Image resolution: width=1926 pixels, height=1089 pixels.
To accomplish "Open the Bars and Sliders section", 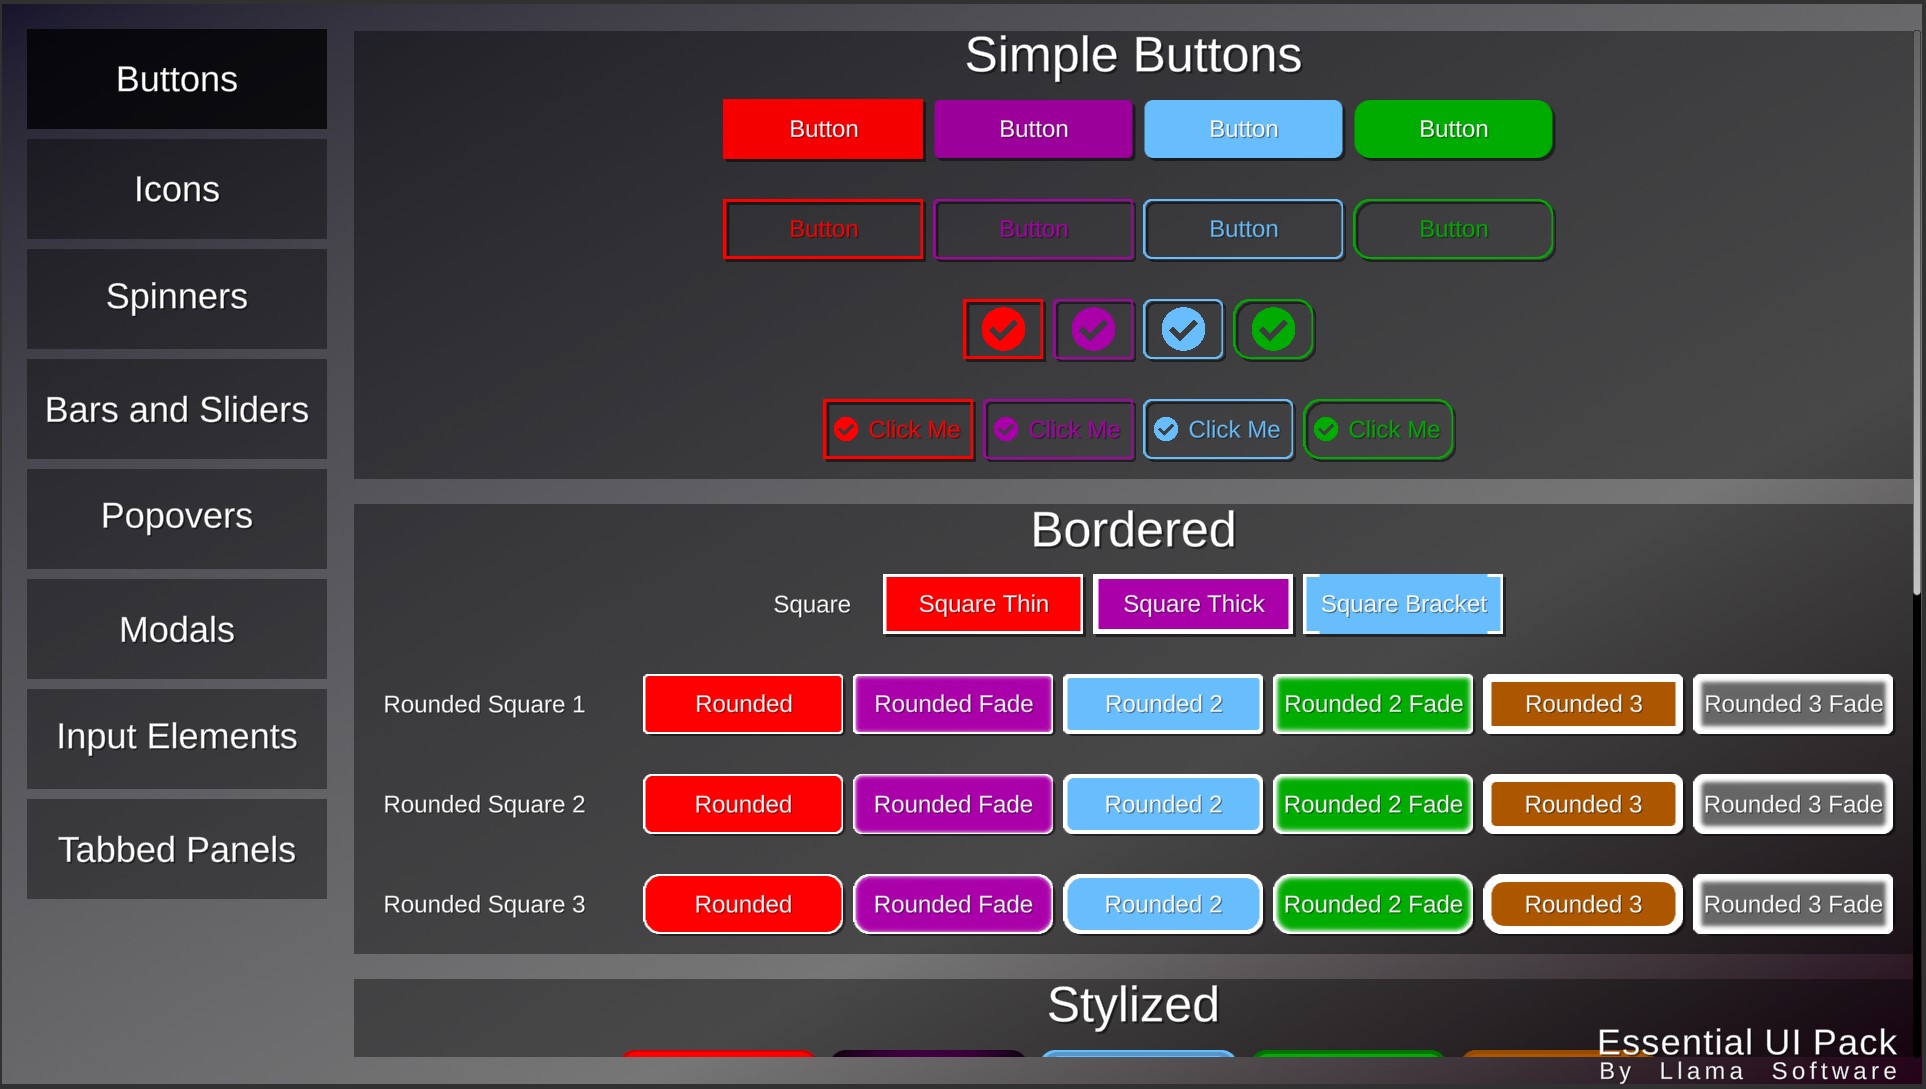I will pos(176,408).
